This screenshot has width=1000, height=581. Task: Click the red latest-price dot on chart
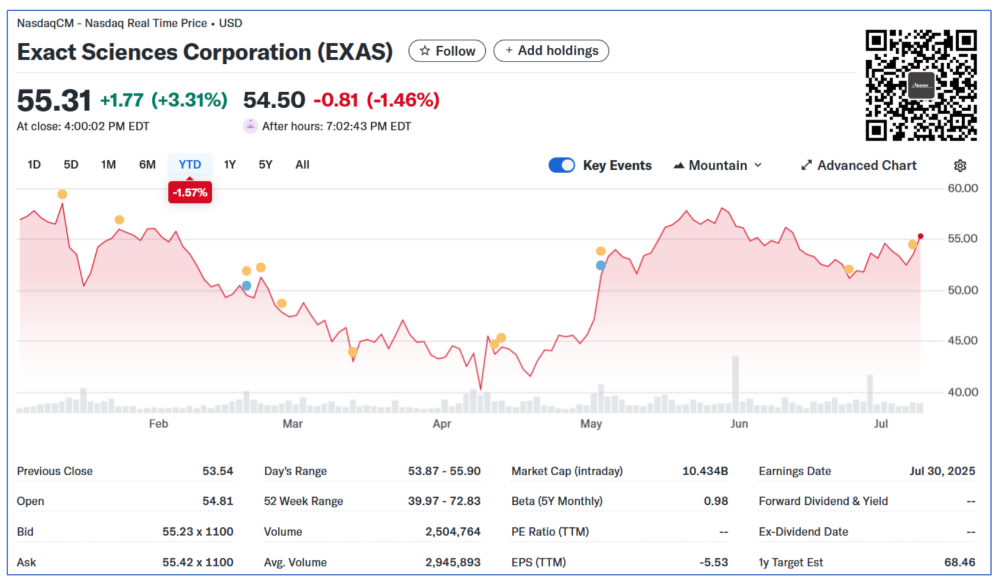(920, 237)
